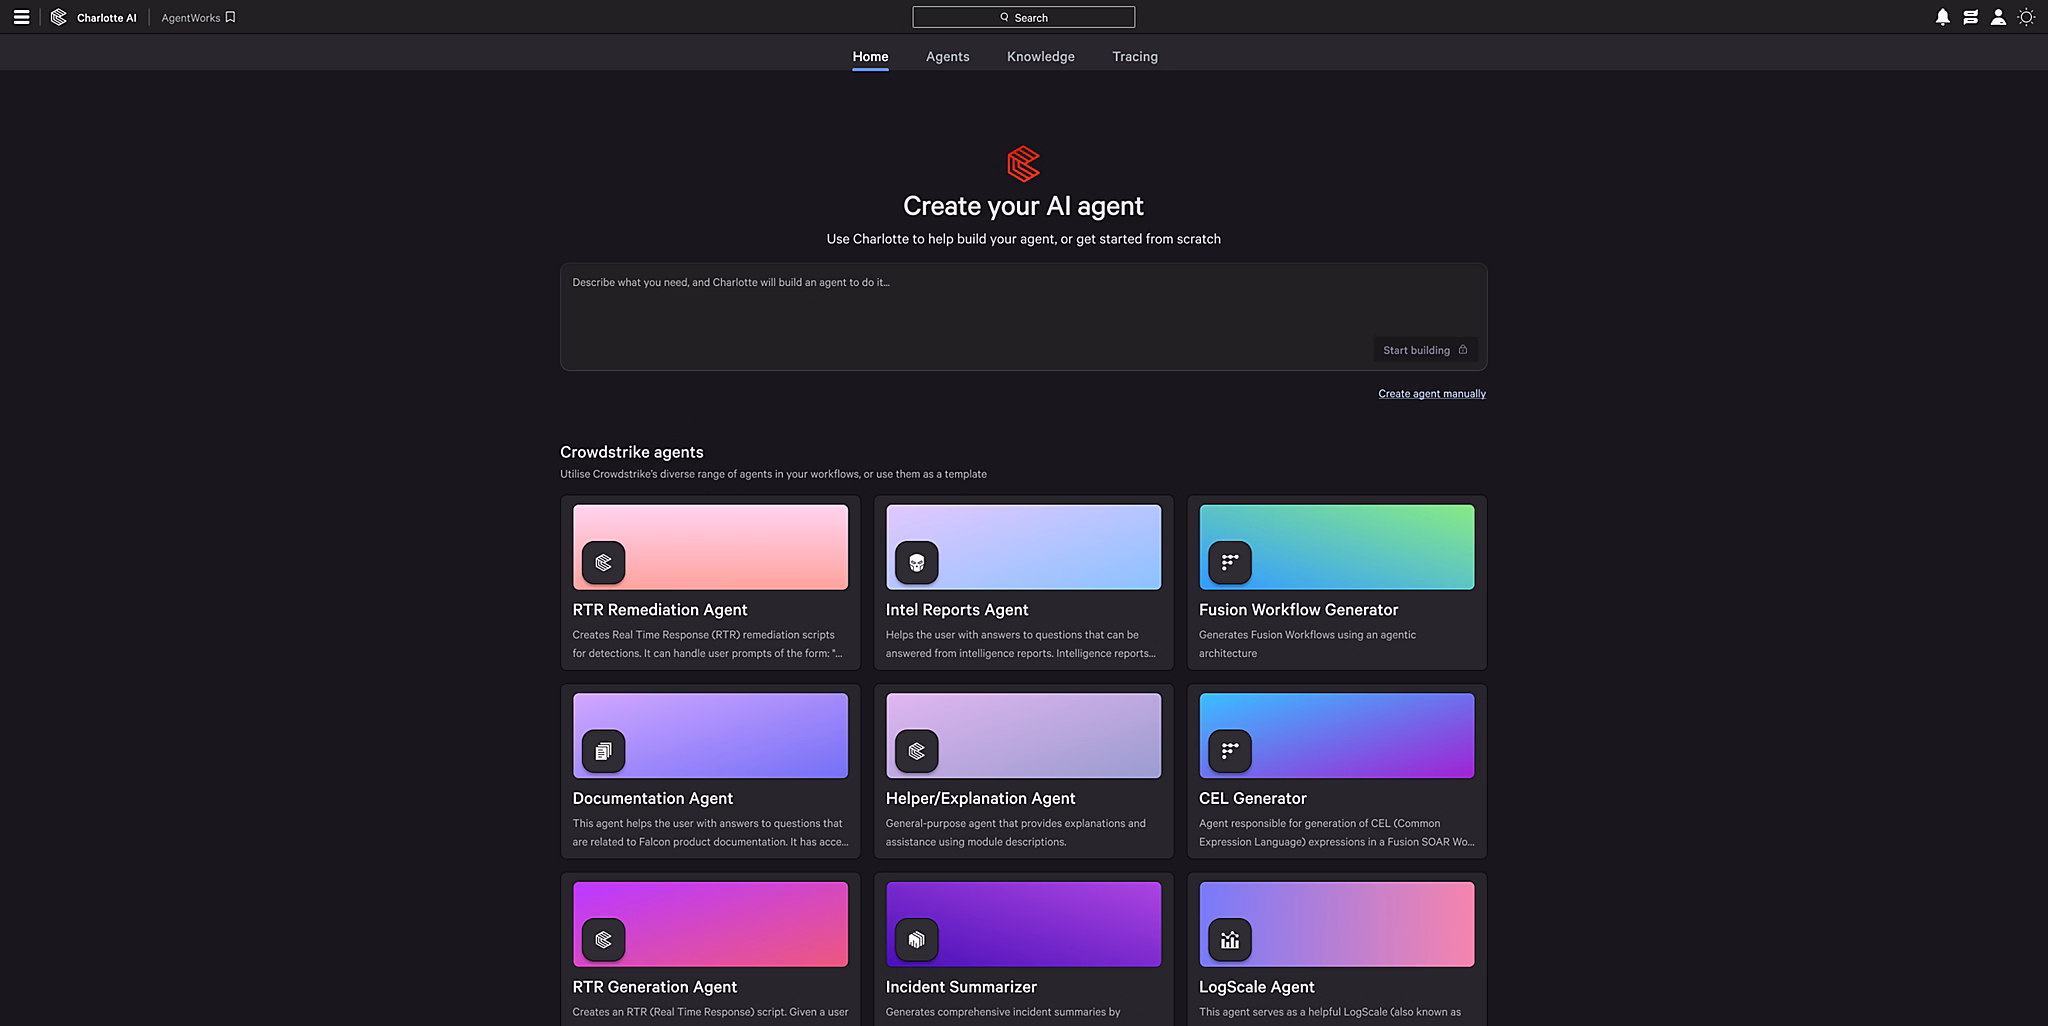Switch to the Agents tab

point(947,57)
